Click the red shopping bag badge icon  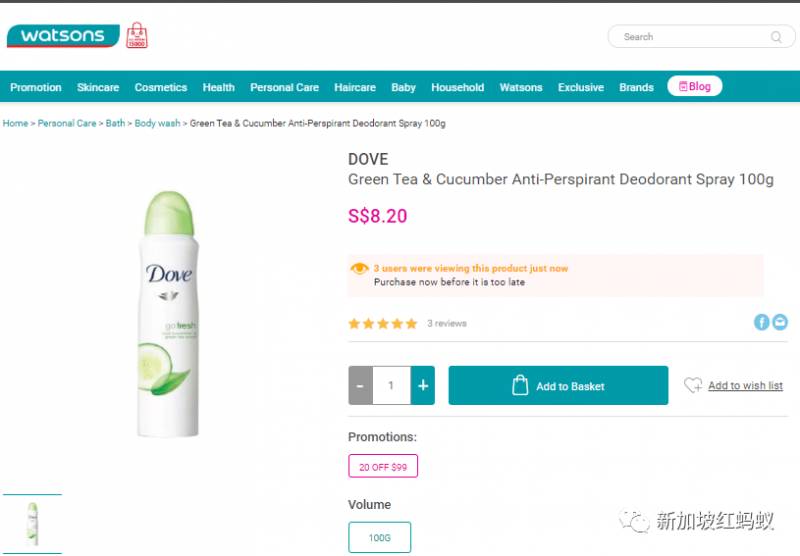coord(137,36)
